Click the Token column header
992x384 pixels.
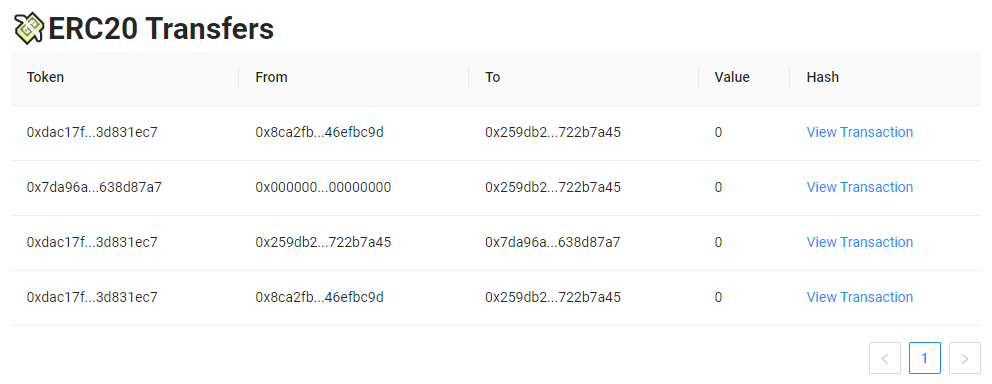pyautogui.click(x=45, y=77)
